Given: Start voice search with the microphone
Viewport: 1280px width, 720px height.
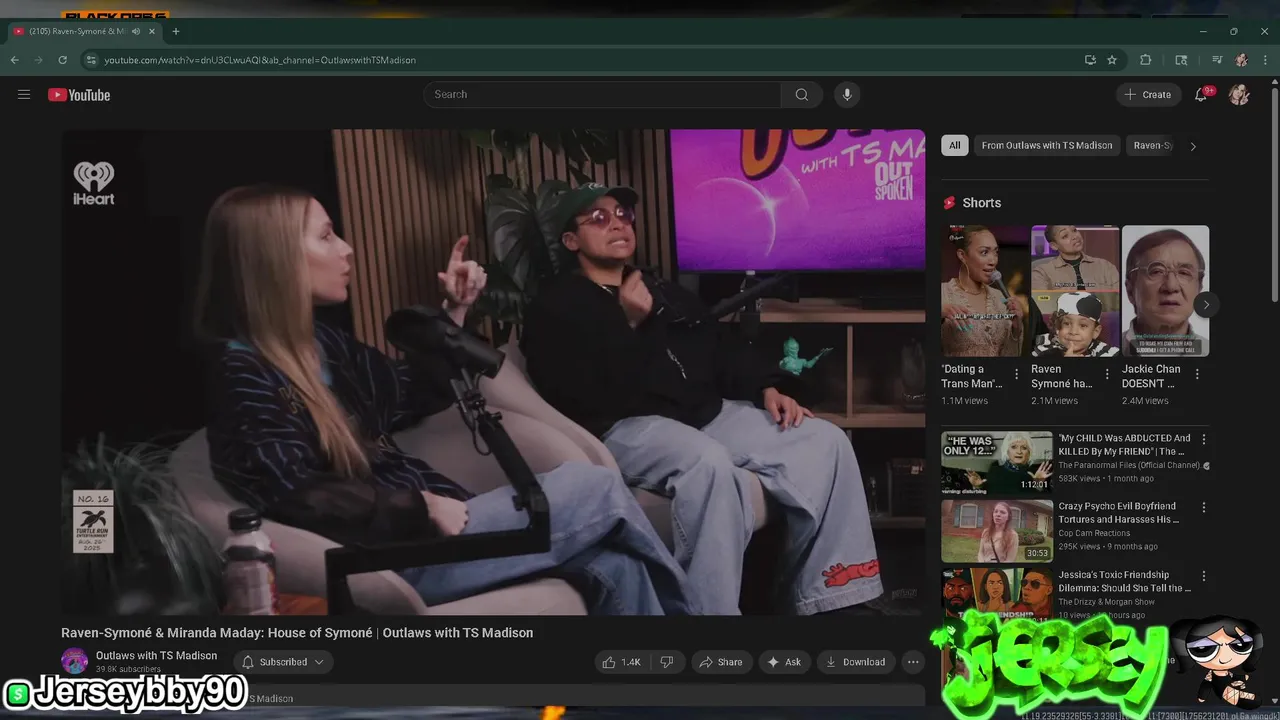Looking at the screenshot, I should 847,94.
